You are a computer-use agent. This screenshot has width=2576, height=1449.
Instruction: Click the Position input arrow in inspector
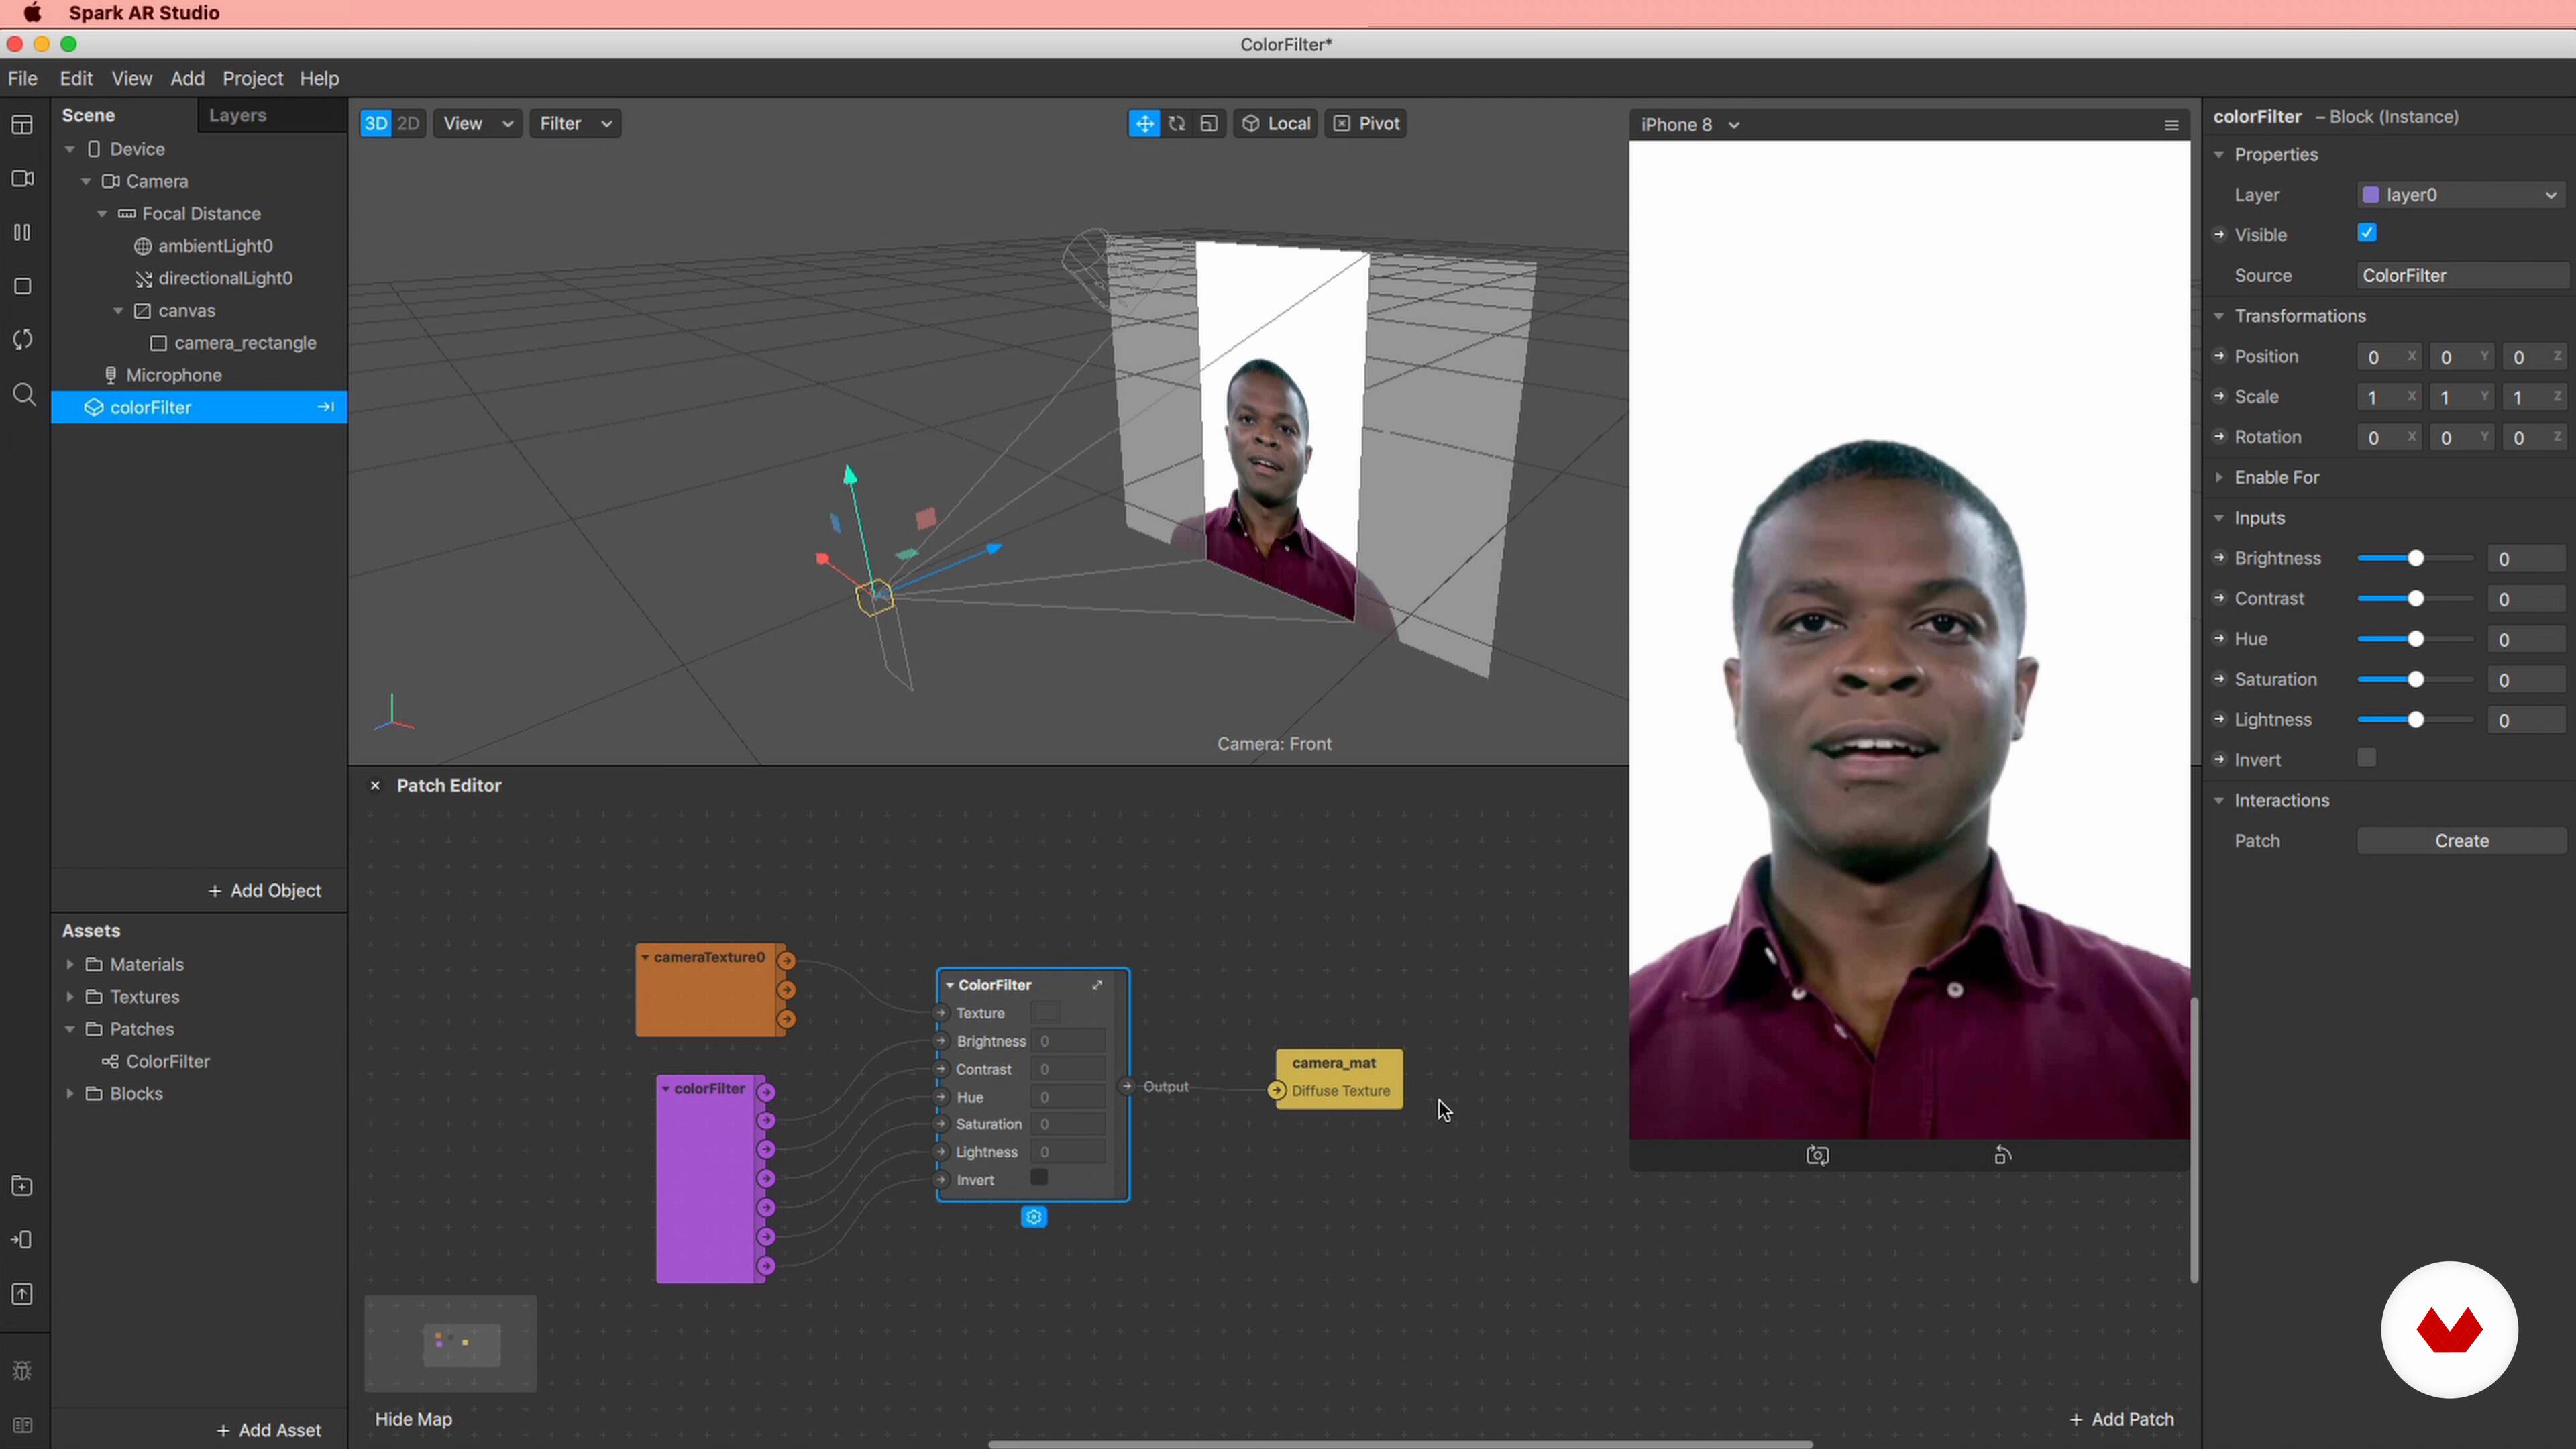[2219, 356]
